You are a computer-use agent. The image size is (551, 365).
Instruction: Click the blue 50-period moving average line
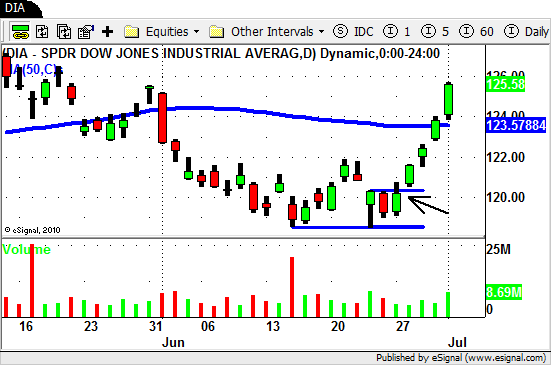point(228,109)
